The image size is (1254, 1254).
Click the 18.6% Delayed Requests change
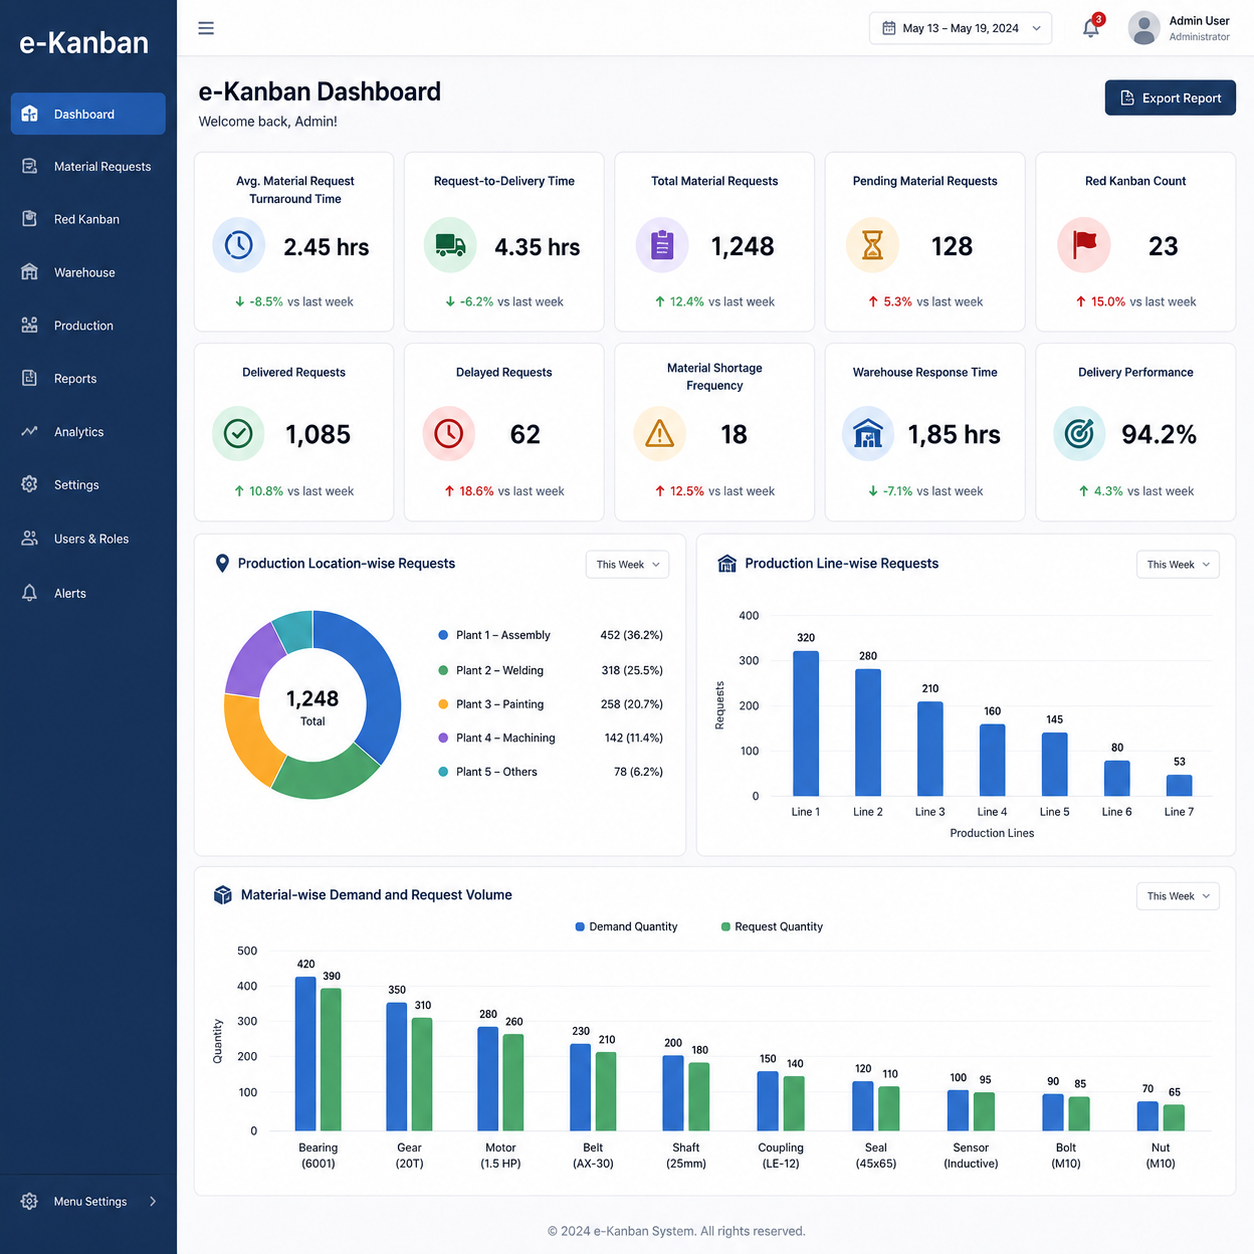coord(476,491)
